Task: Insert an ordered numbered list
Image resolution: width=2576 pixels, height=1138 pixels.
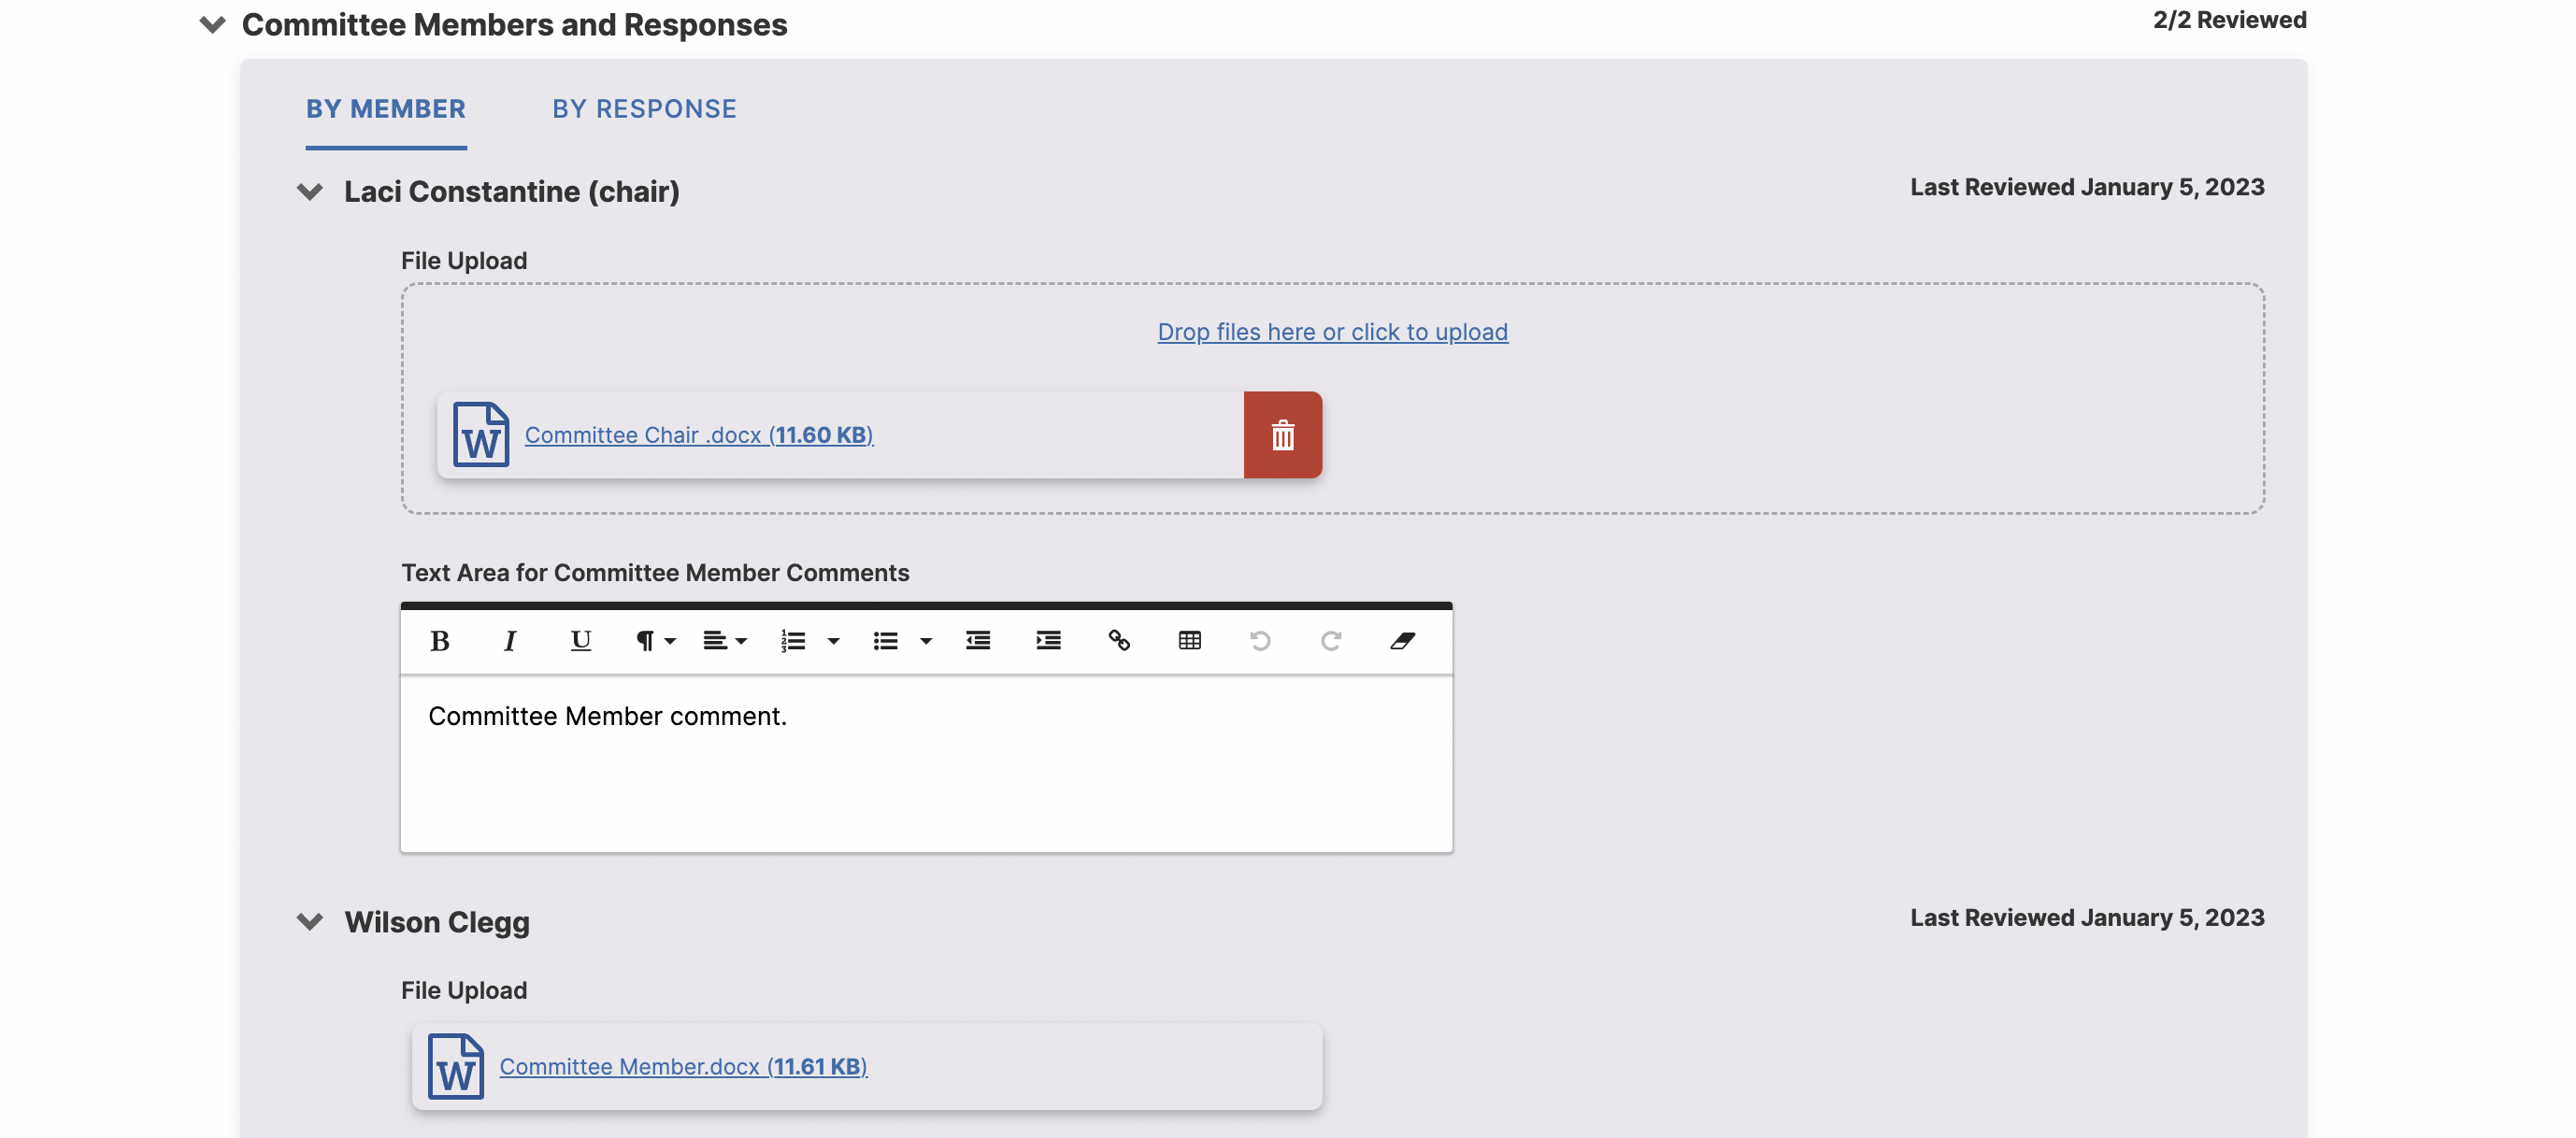Action: click(793, 641)
